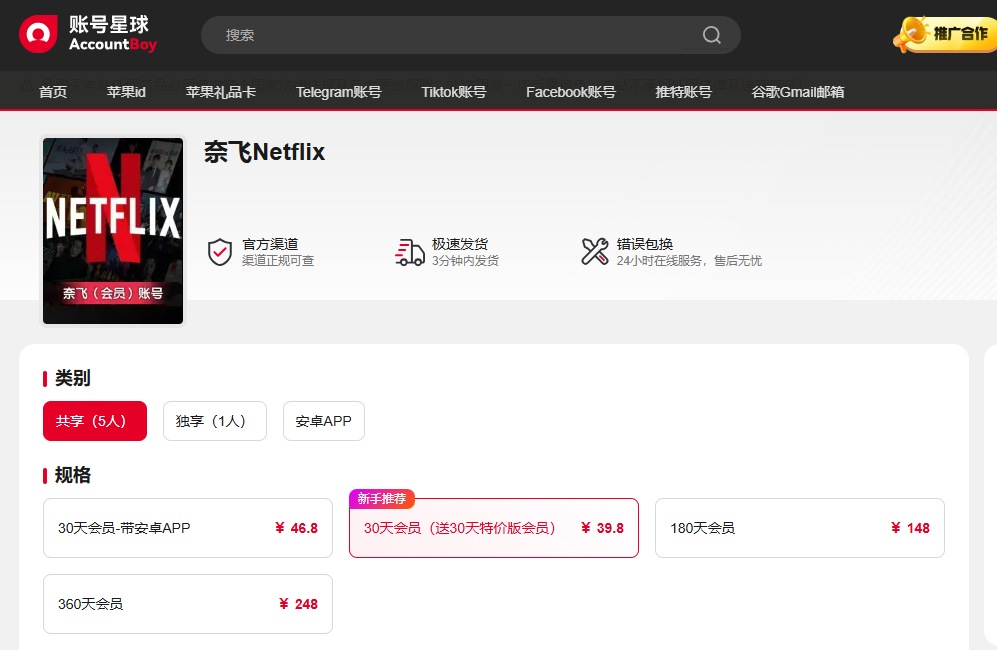
Task: Click the AccountBoy logo icon
Action: point(39,34)
